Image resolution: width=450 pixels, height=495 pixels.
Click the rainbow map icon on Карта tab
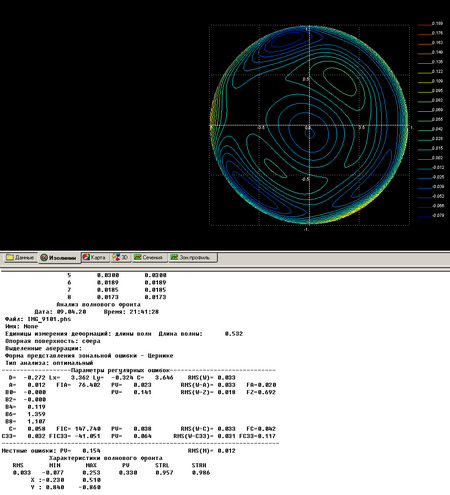(x=86, y=257)
